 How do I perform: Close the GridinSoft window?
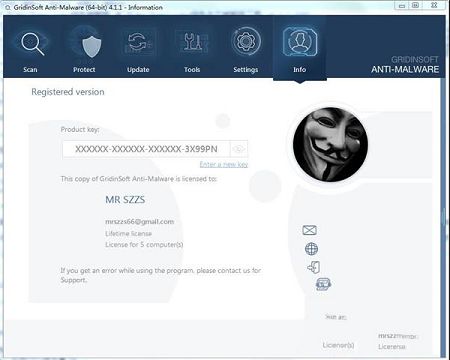click(x=434, y=5)
